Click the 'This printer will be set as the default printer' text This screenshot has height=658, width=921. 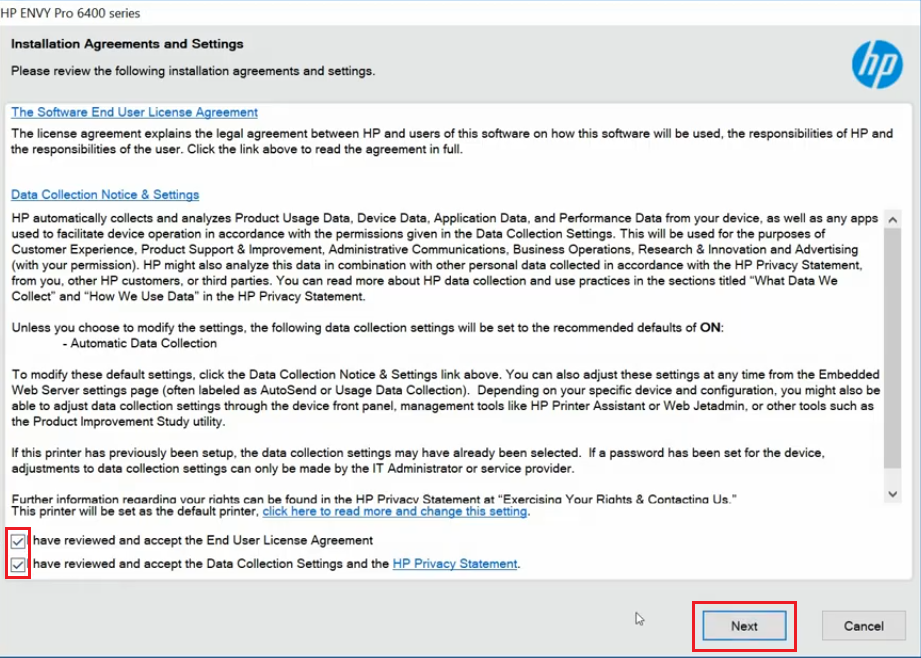coord(135,511)
